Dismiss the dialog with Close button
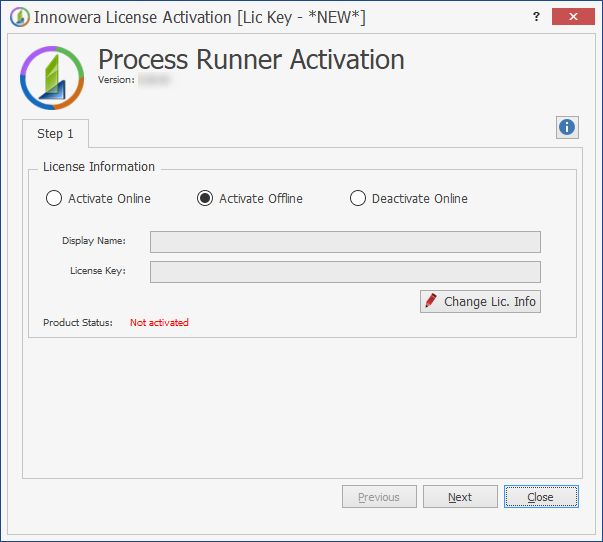603x542 pixels. click(541, 497)
